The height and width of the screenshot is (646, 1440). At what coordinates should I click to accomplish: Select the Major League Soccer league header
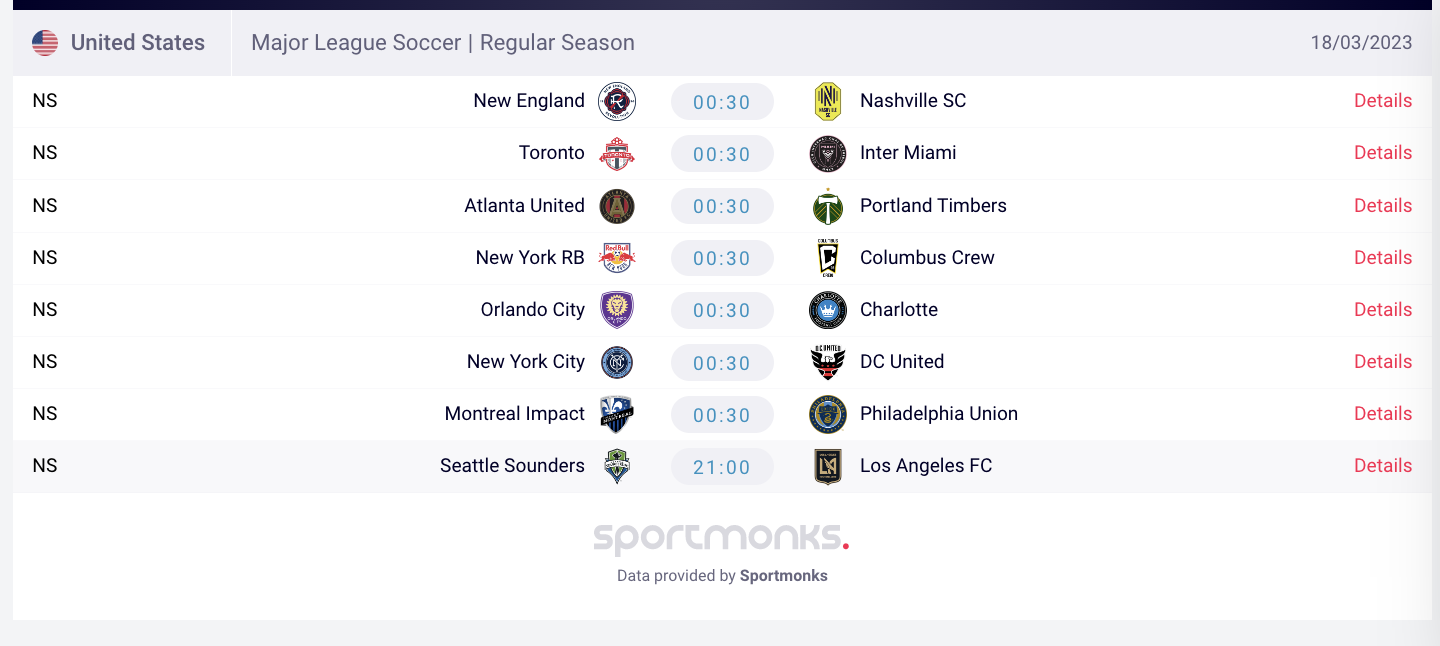(x=443, y=43)
